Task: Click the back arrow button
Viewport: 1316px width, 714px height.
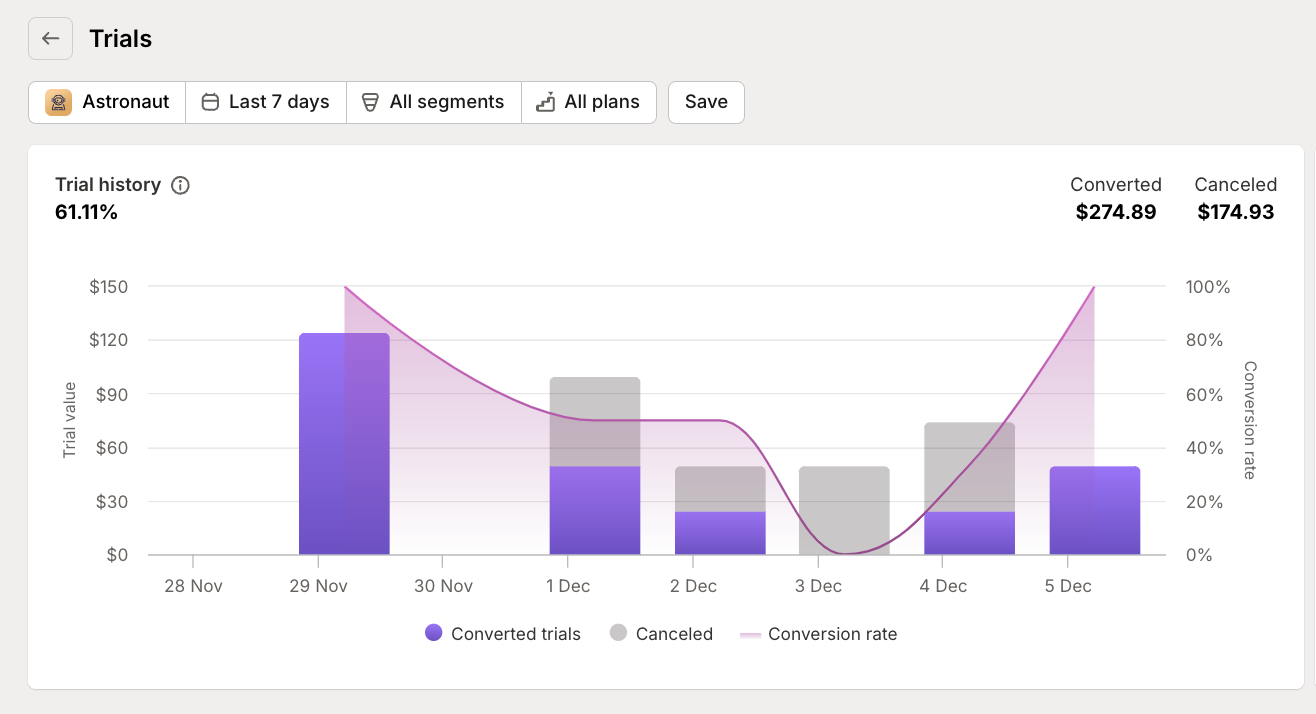Action: pyautogui.click(x=50, y=39)
